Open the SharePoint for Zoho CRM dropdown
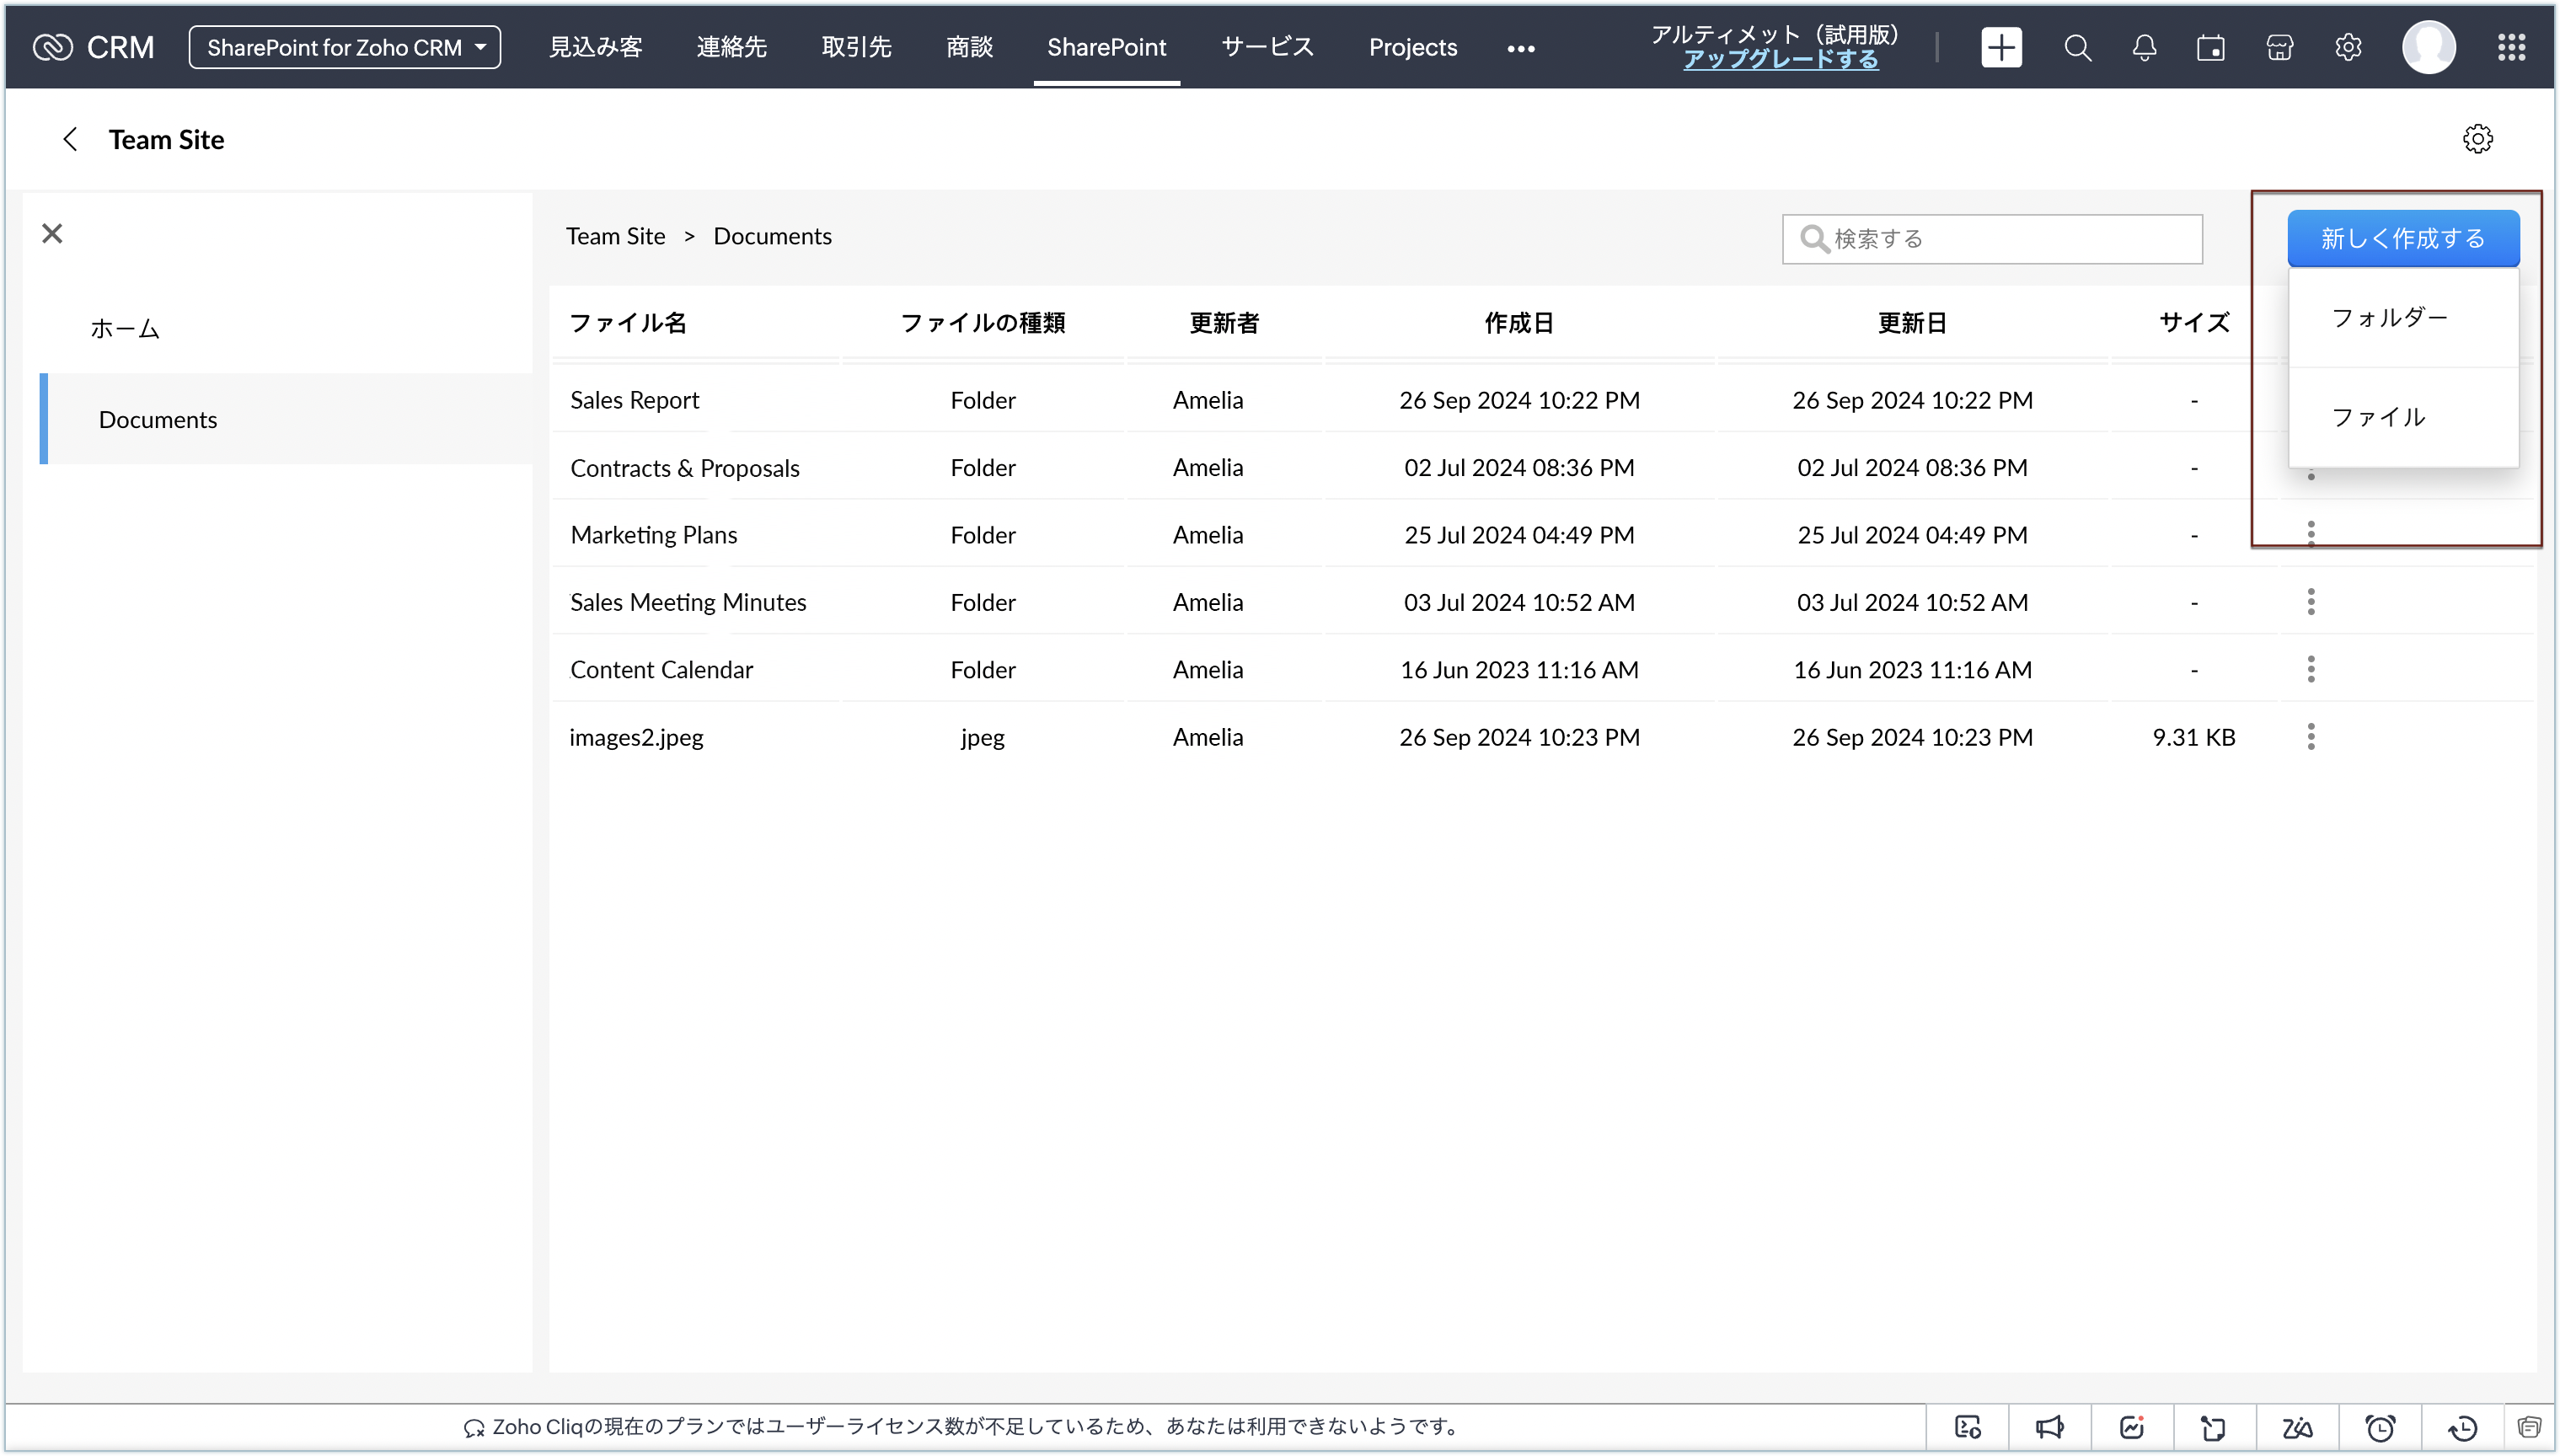The width and height of the screenshot is (2560, 1456). (345, 47)
